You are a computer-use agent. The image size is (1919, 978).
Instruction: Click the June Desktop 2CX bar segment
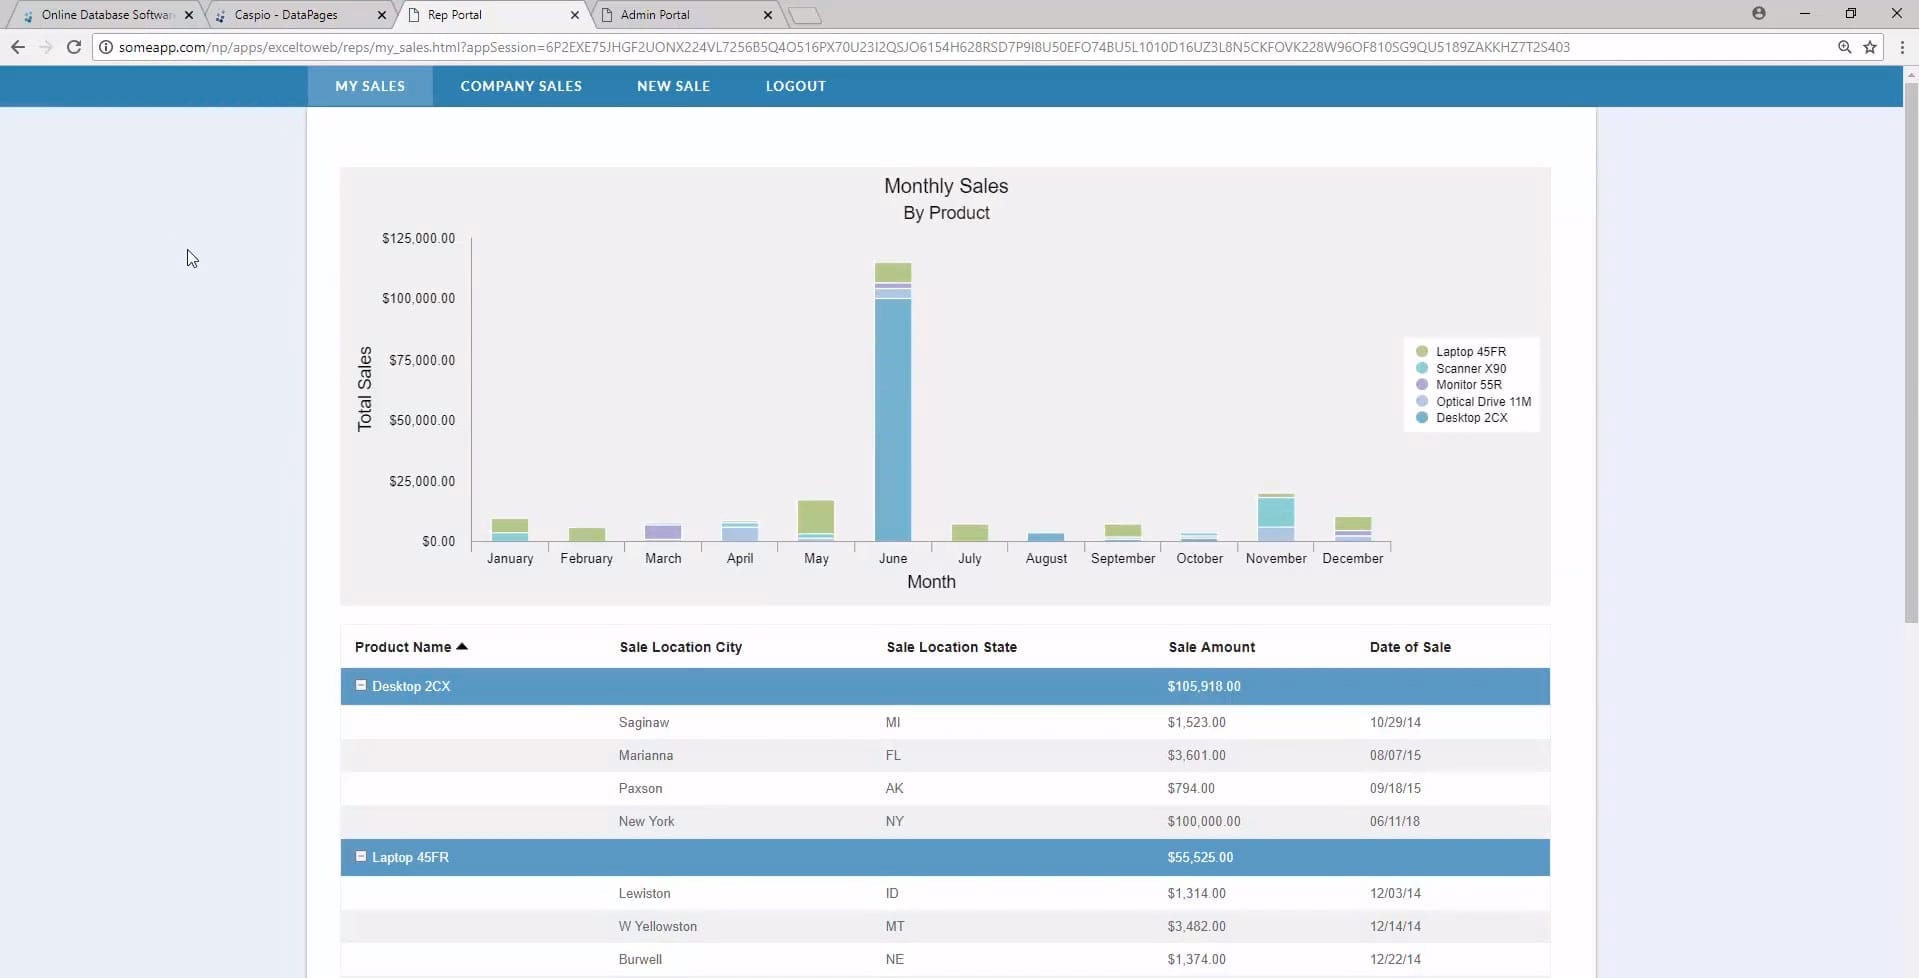point(893,420)
